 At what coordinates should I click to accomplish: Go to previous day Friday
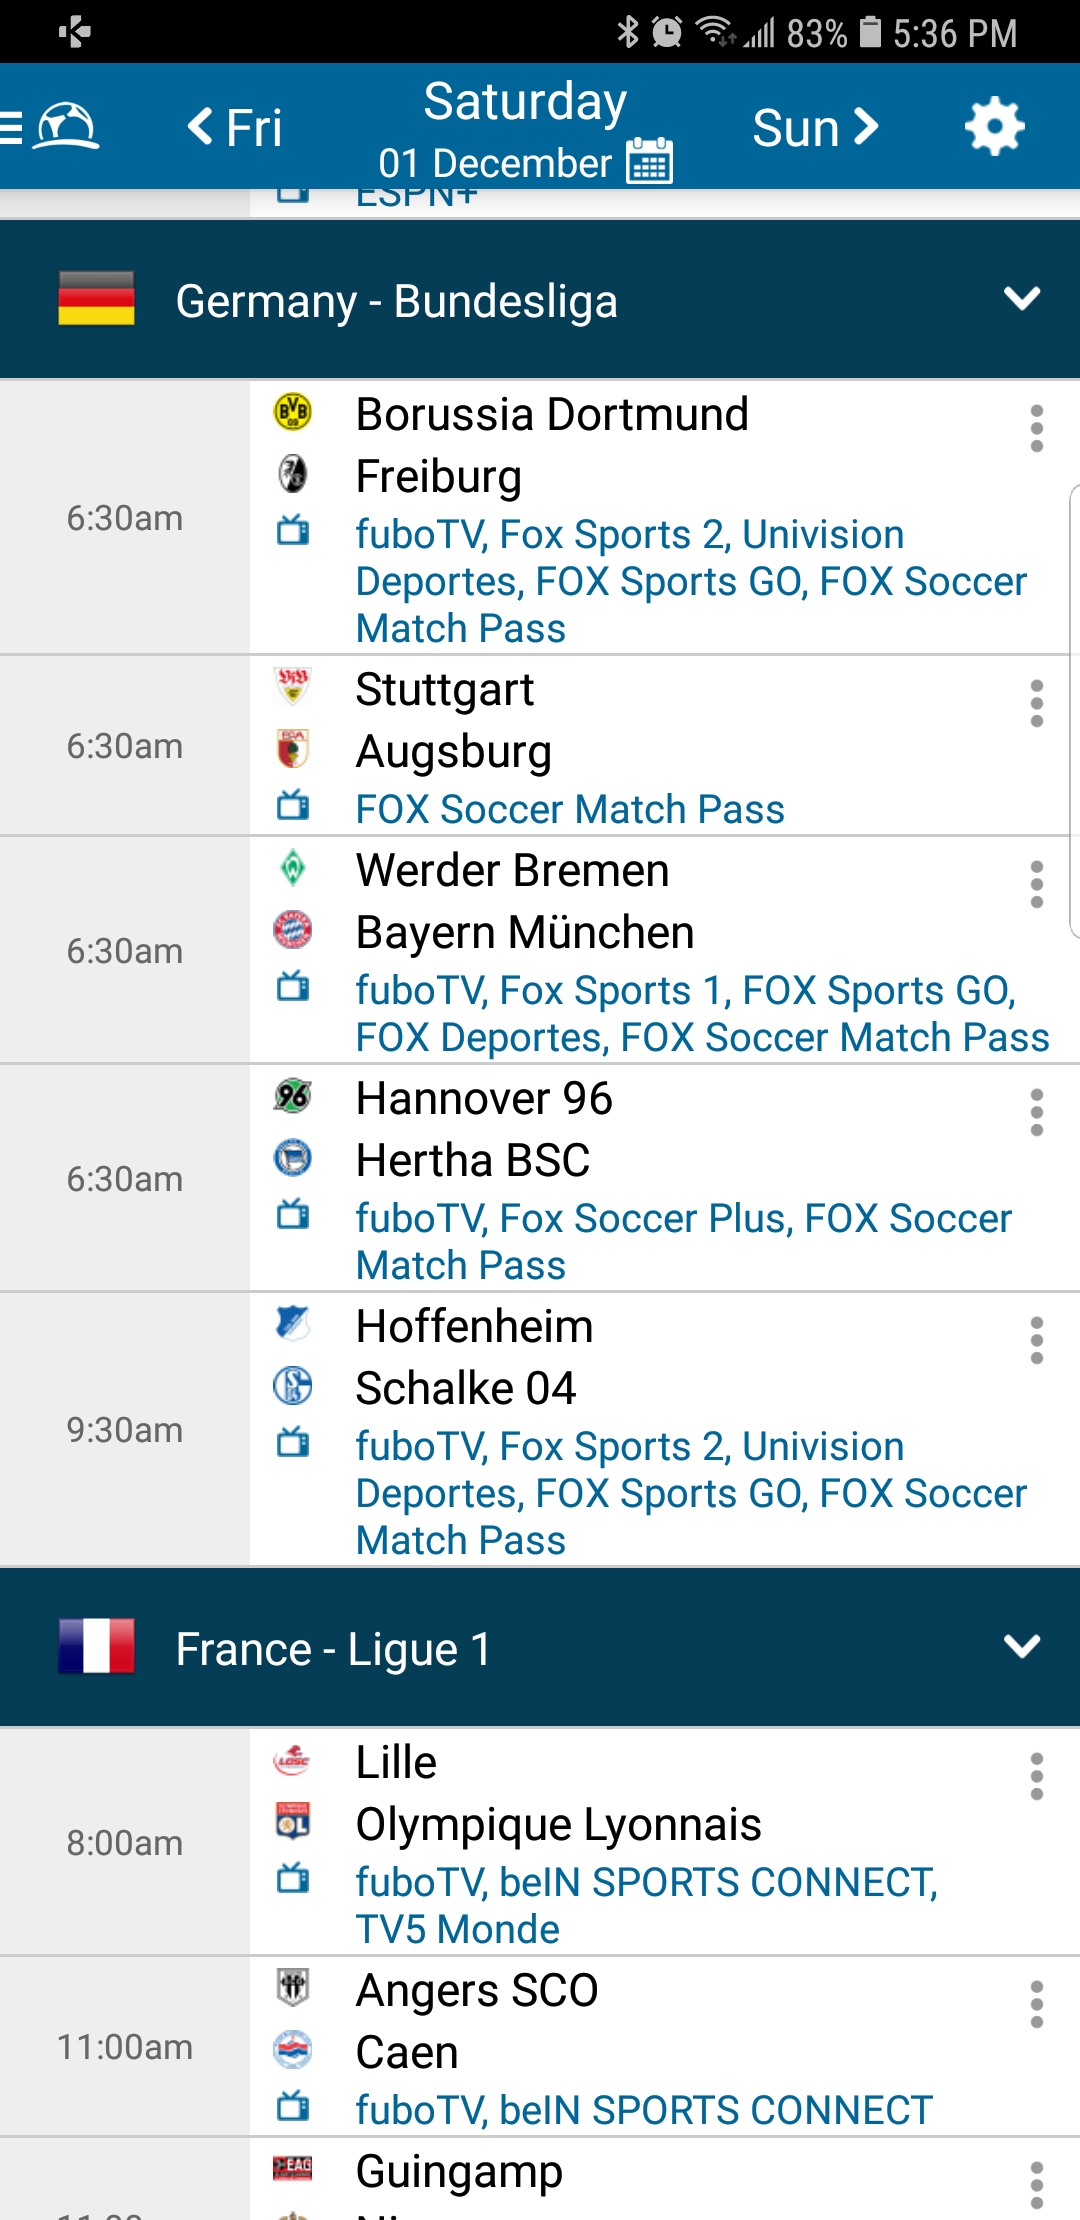coord(236,128)
